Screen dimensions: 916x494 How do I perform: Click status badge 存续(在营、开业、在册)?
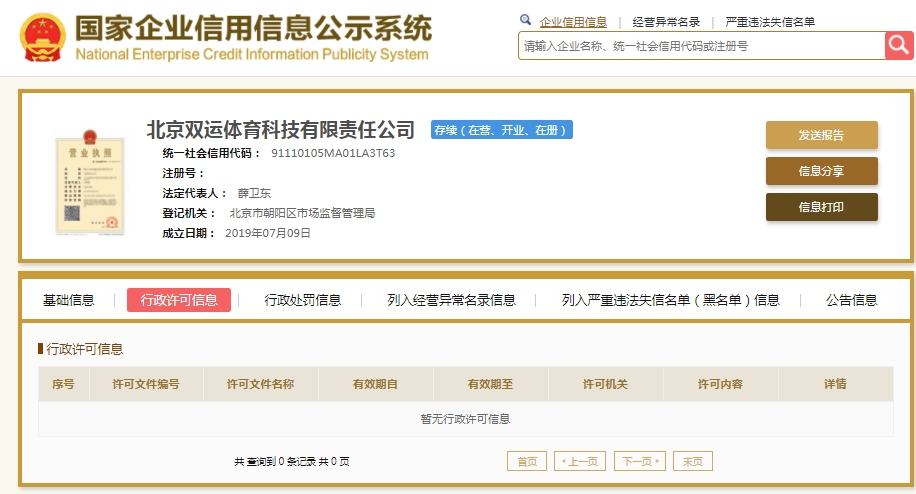point(502,130)
